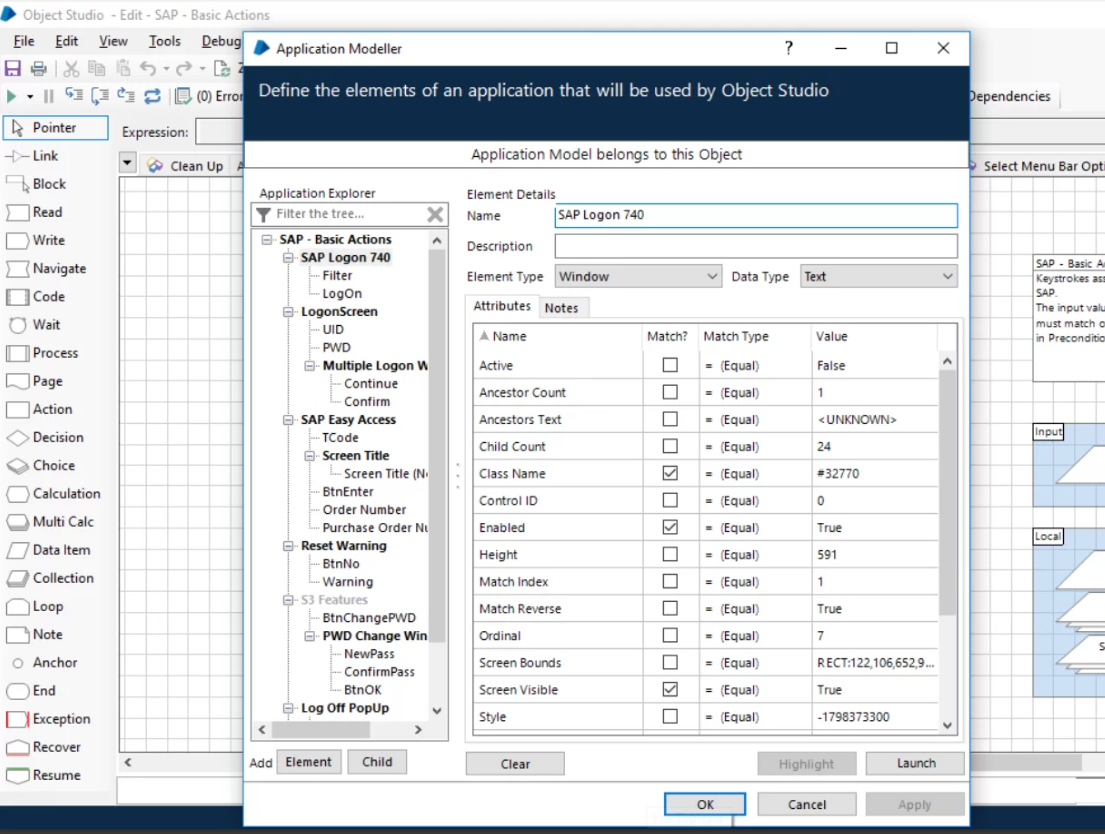Select the Block tool
The height and width of the screenshot is (834, 1105).
click(37, 184)
